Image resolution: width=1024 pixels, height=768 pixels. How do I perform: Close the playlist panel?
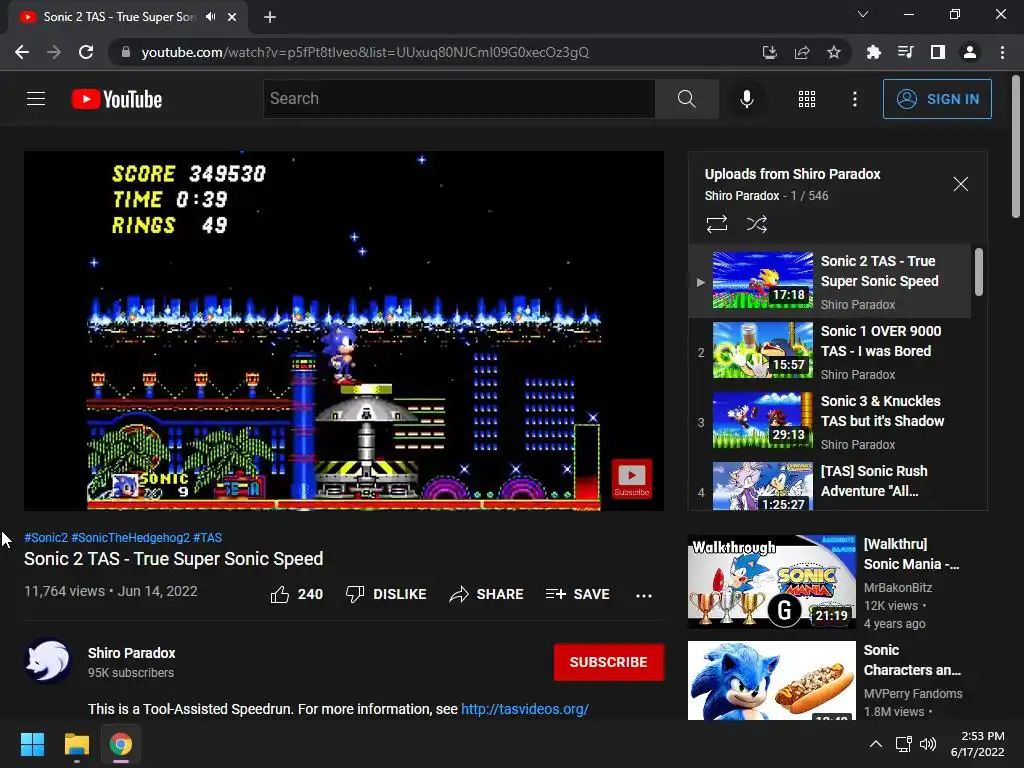click(961, 184)
